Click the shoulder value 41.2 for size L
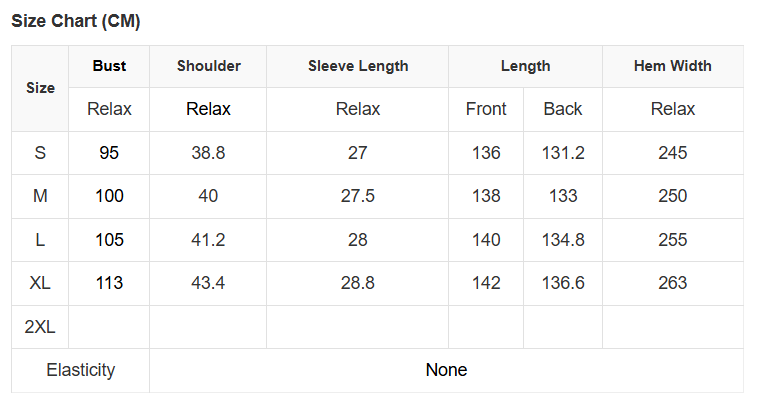The image size is (767, 406). pos(208,240)
